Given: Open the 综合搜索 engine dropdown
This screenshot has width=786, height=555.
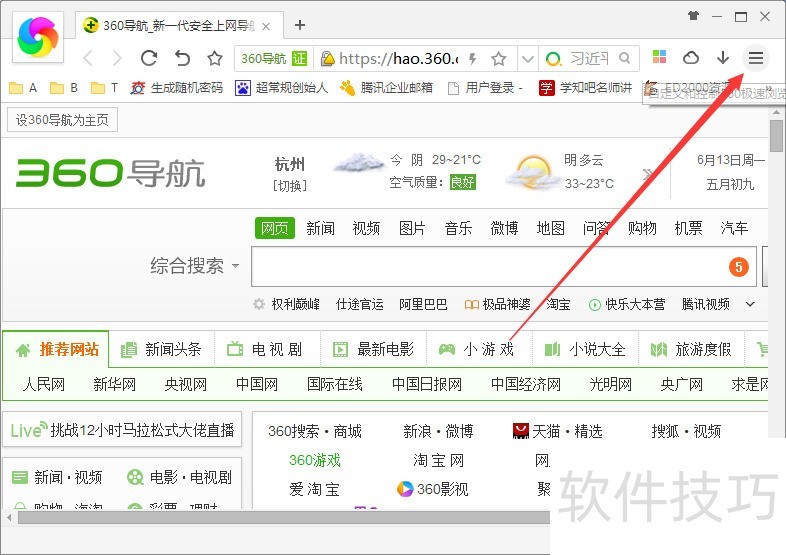Looking at the screenshot, I should [194, 265].
